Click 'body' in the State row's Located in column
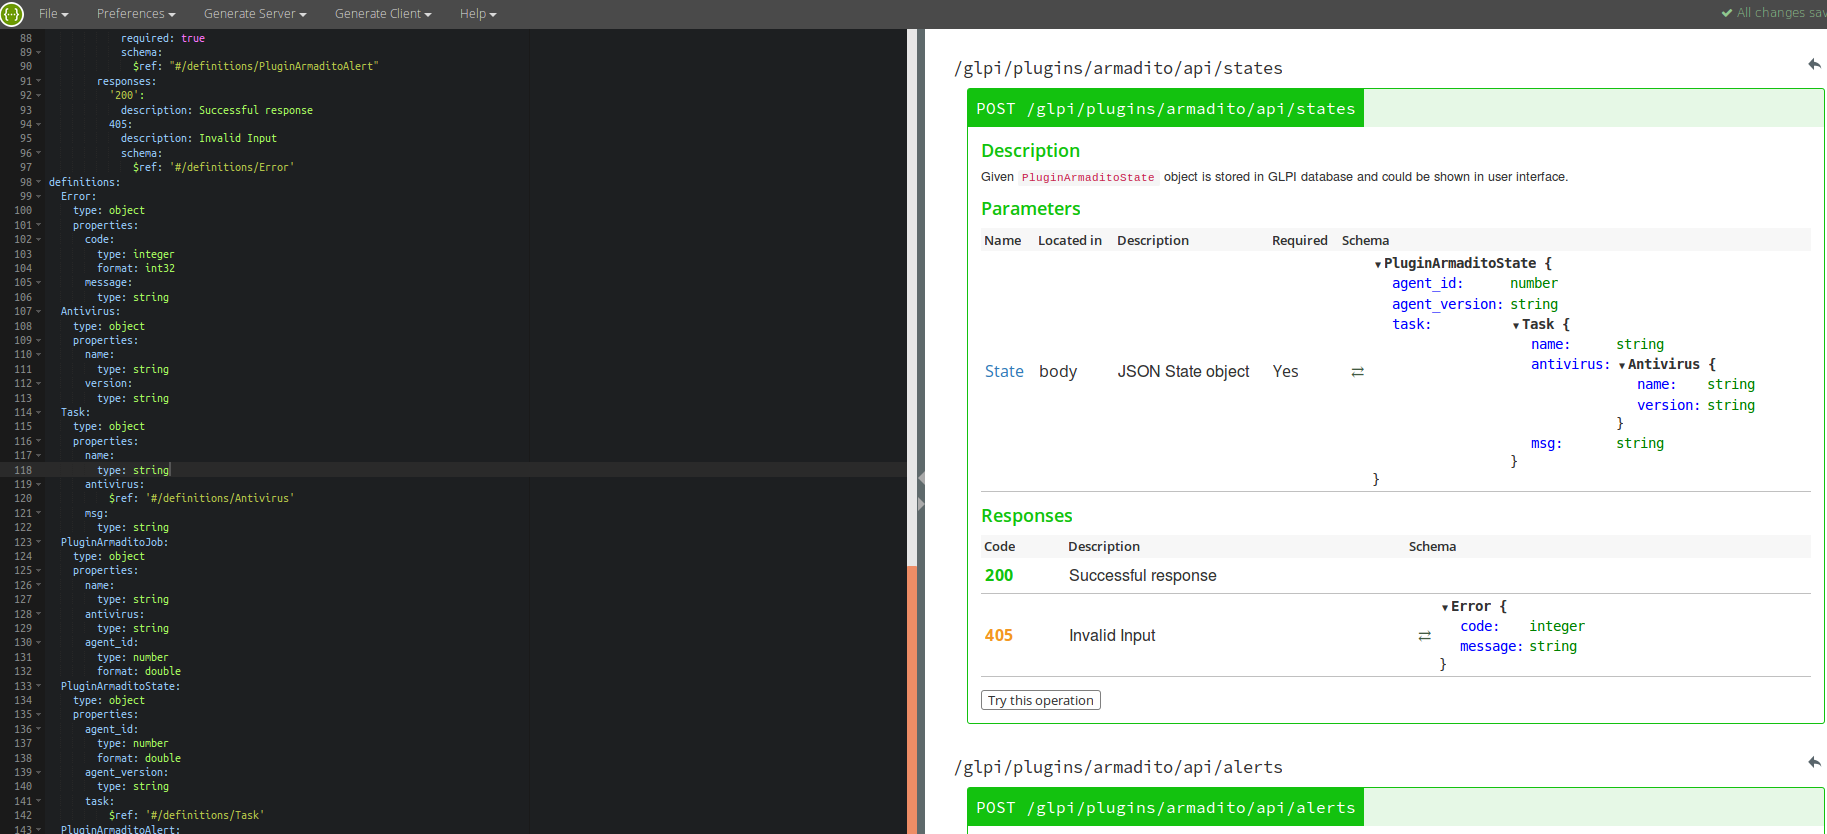This screenshot has width=1827, height=834. pyautogui.click(x=1058, y=372)
